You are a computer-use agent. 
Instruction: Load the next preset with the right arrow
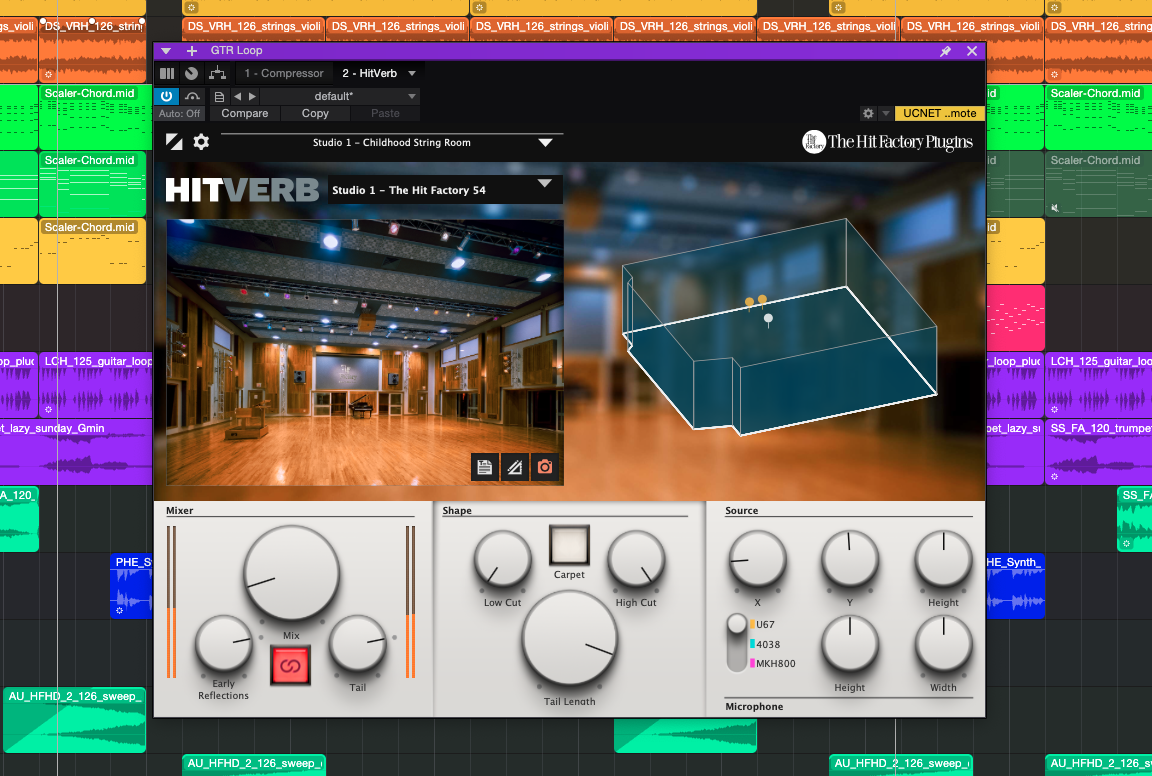click(x=252, y=96)
